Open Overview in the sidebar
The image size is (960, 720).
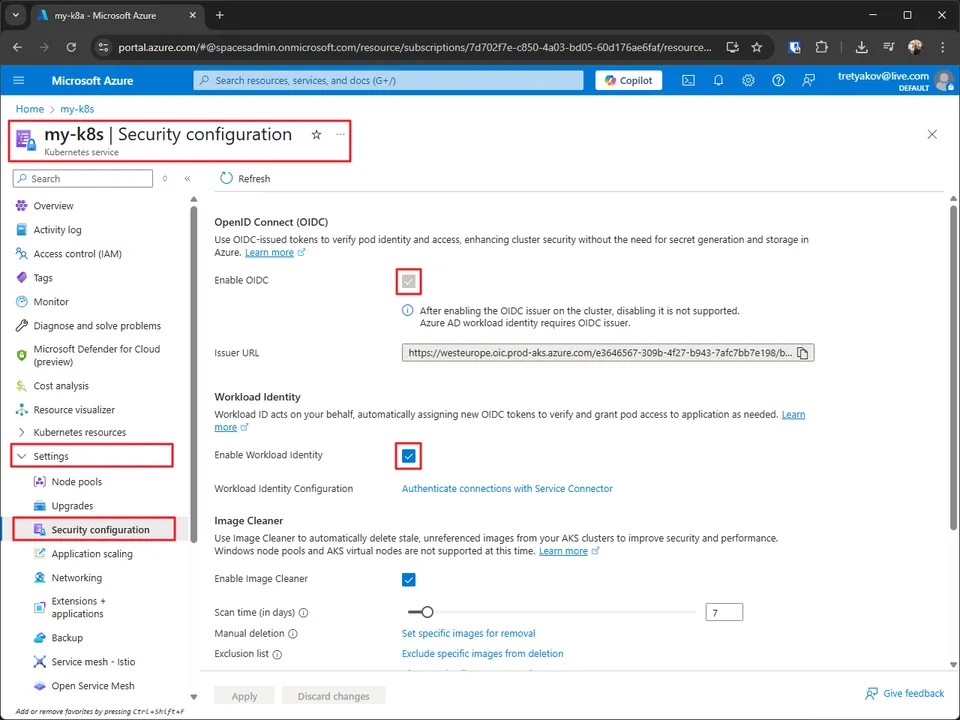[53, 206]
